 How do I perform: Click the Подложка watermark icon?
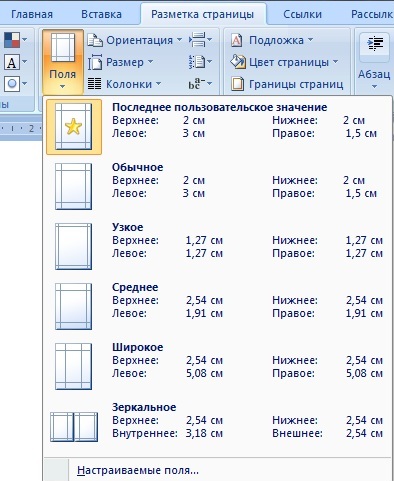coord(237,40)
